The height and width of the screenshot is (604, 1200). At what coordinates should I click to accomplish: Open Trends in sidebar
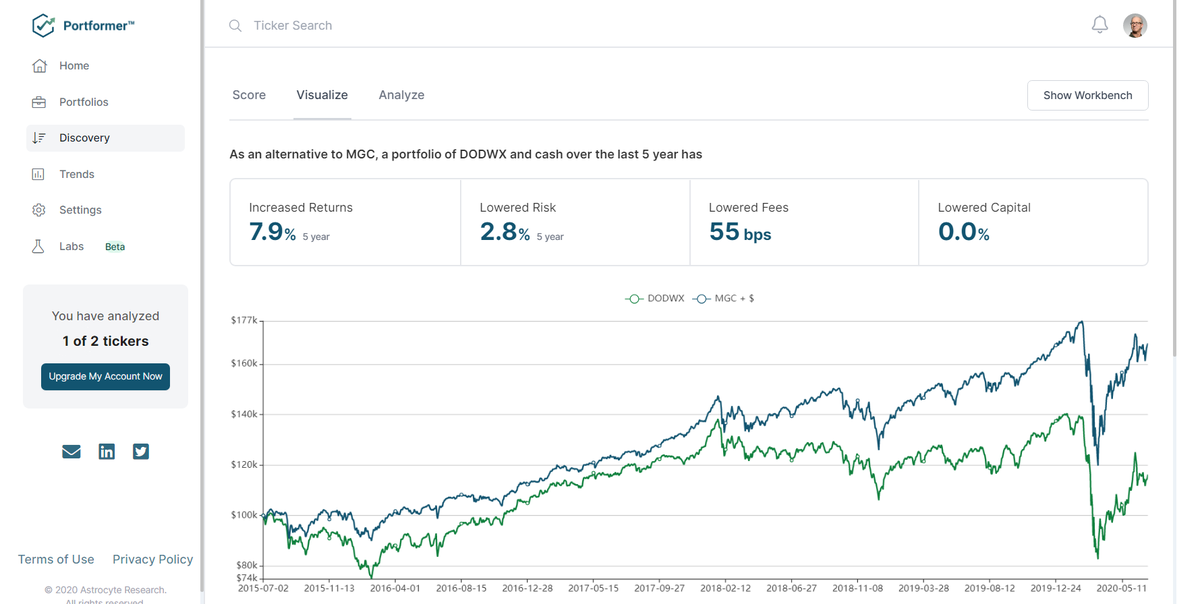(77, 174)
